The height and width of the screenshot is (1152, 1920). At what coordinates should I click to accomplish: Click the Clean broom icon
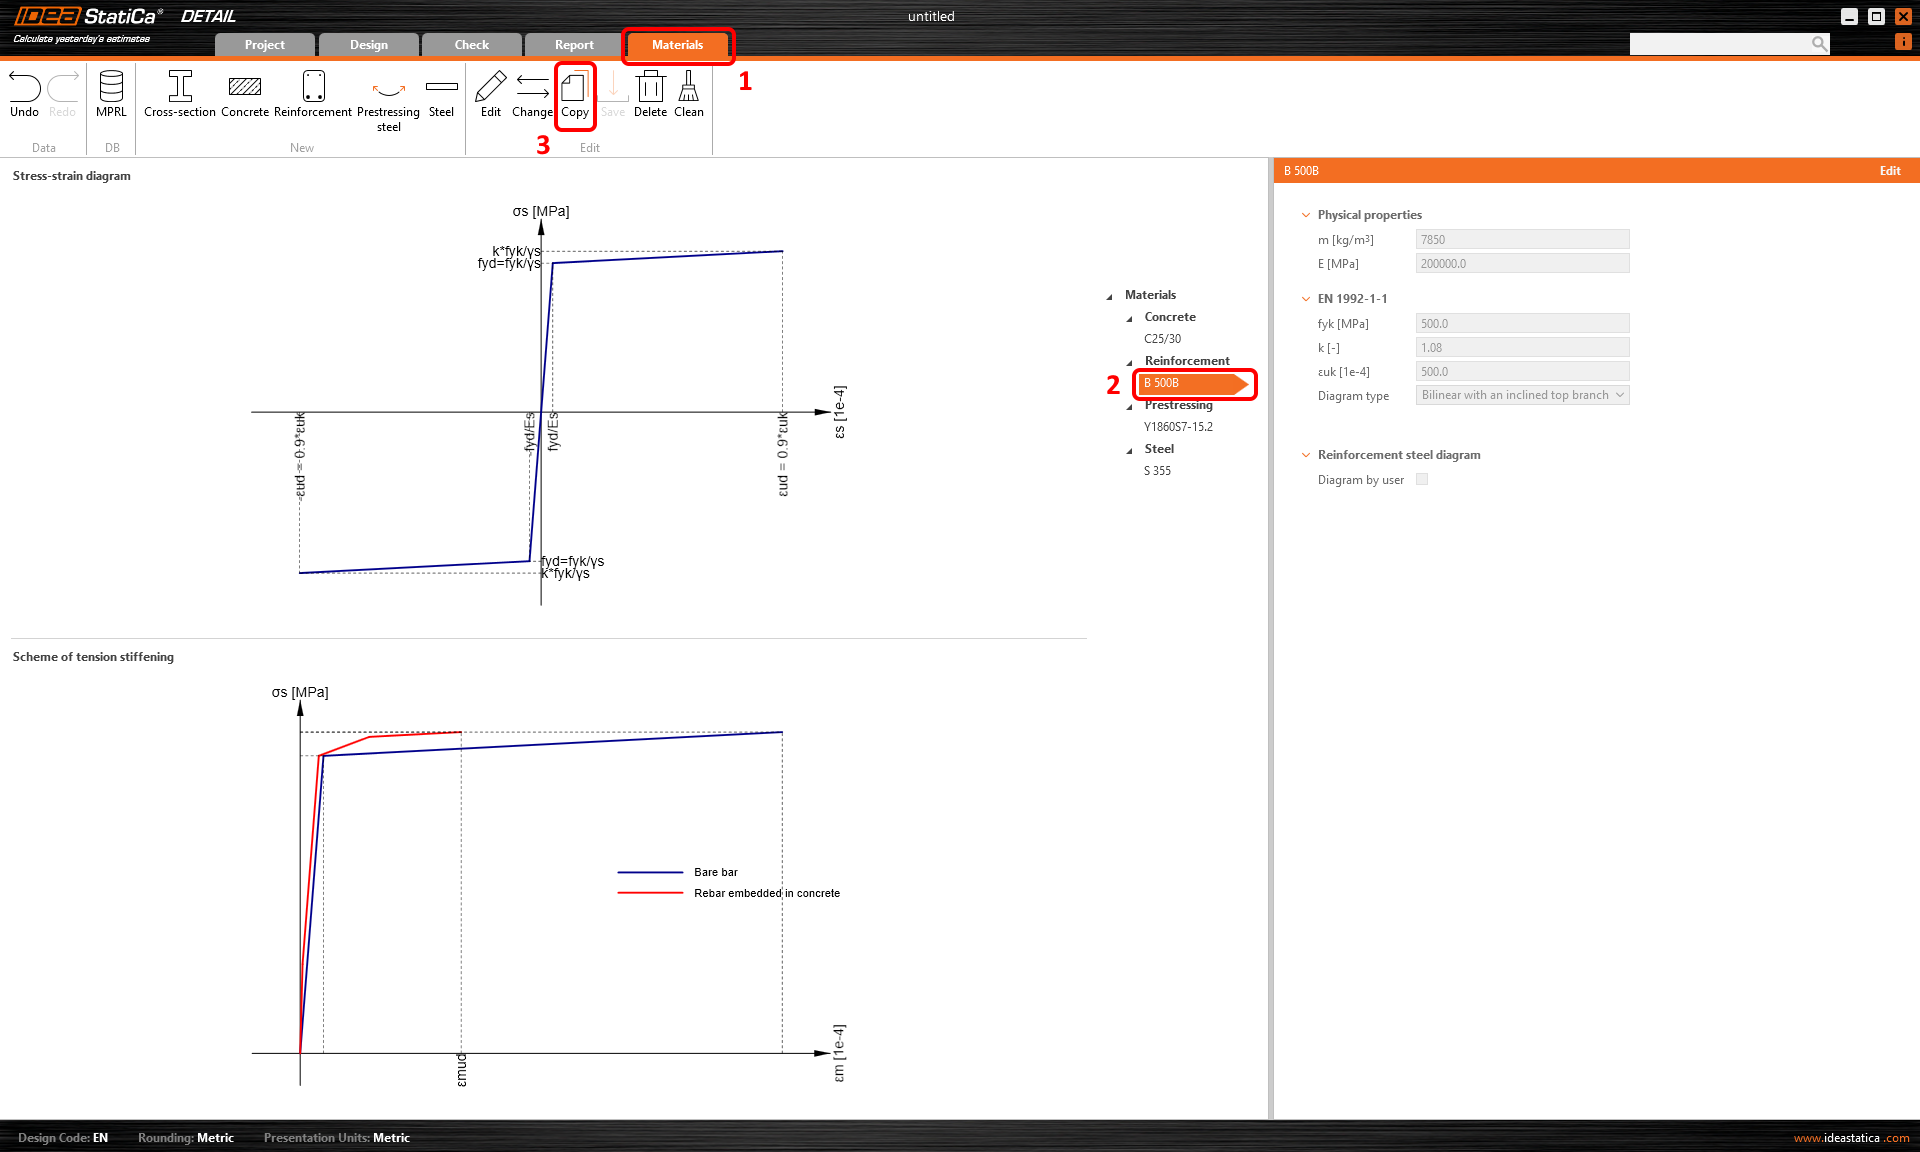click(688, 88)
